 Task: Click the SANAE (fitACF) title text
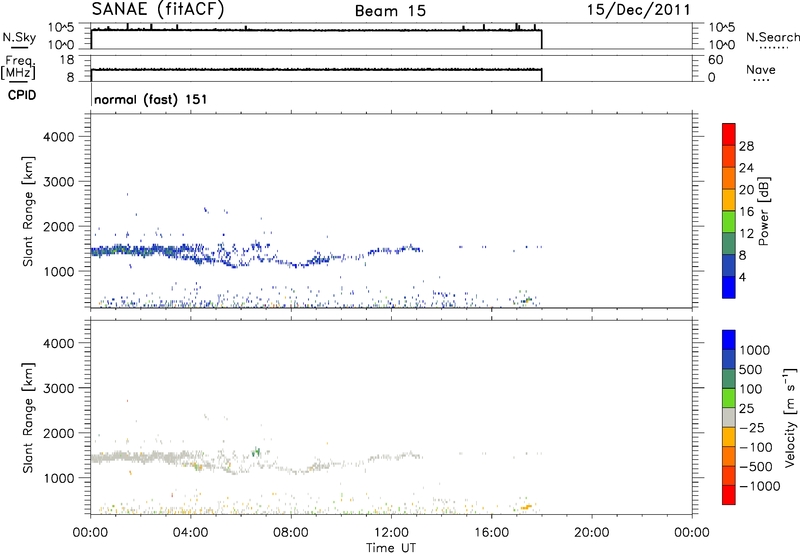[158, 9]
